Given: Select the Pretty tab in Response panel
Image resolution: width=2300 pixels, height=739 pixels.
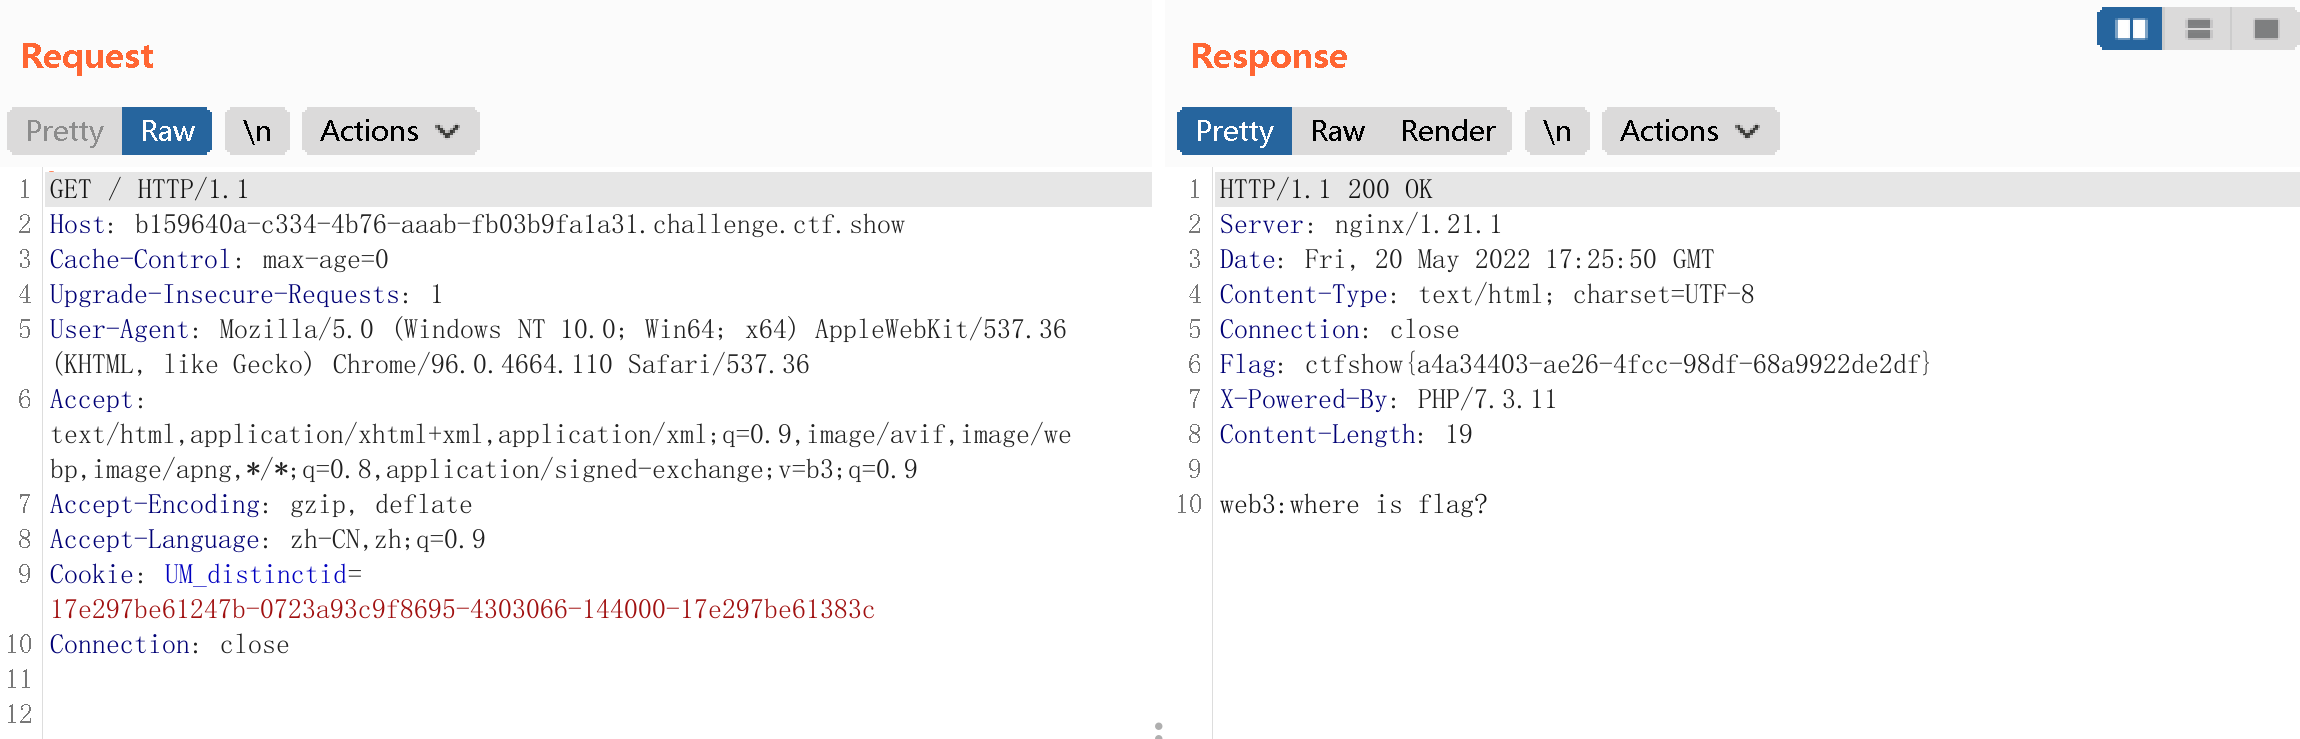Looking at the screenshot, I should 1234,131.
